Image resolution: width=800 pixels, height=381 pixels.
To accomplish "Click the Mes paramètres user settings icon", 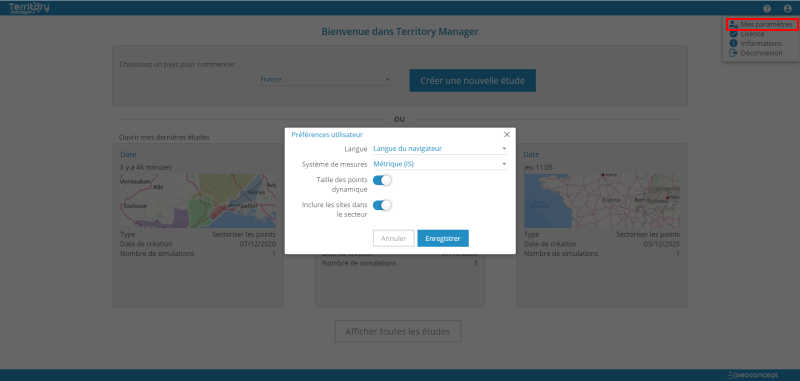I will pos(733,24).
